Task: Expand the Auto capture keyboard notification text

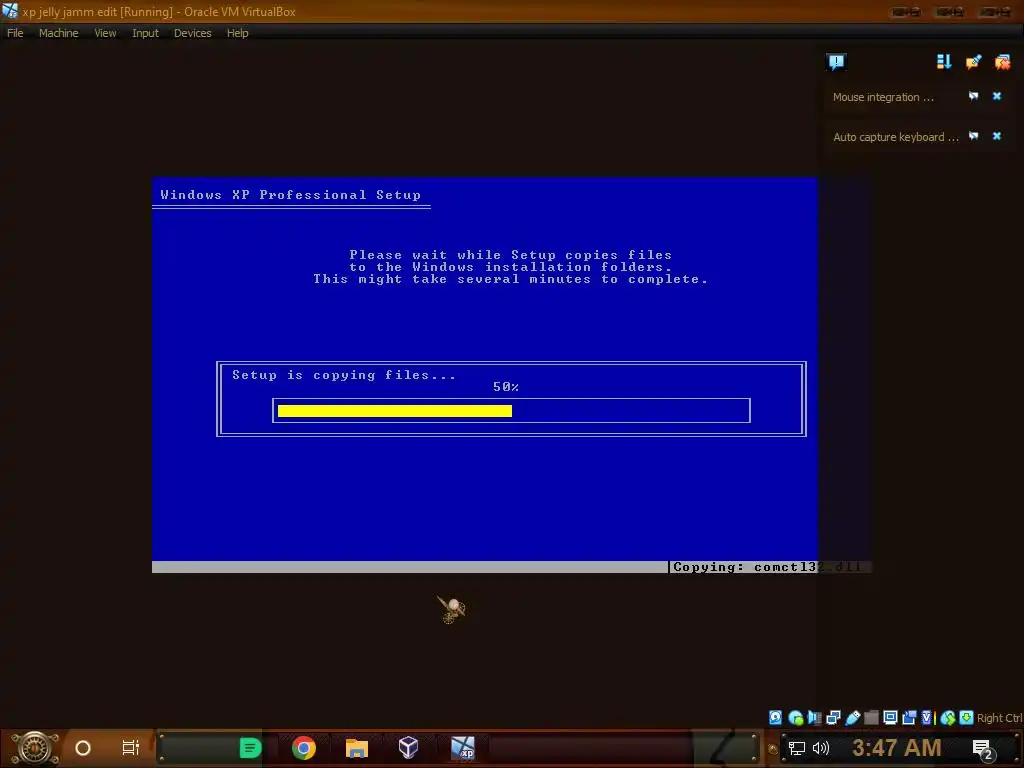Action: click(x=895, y=137)
